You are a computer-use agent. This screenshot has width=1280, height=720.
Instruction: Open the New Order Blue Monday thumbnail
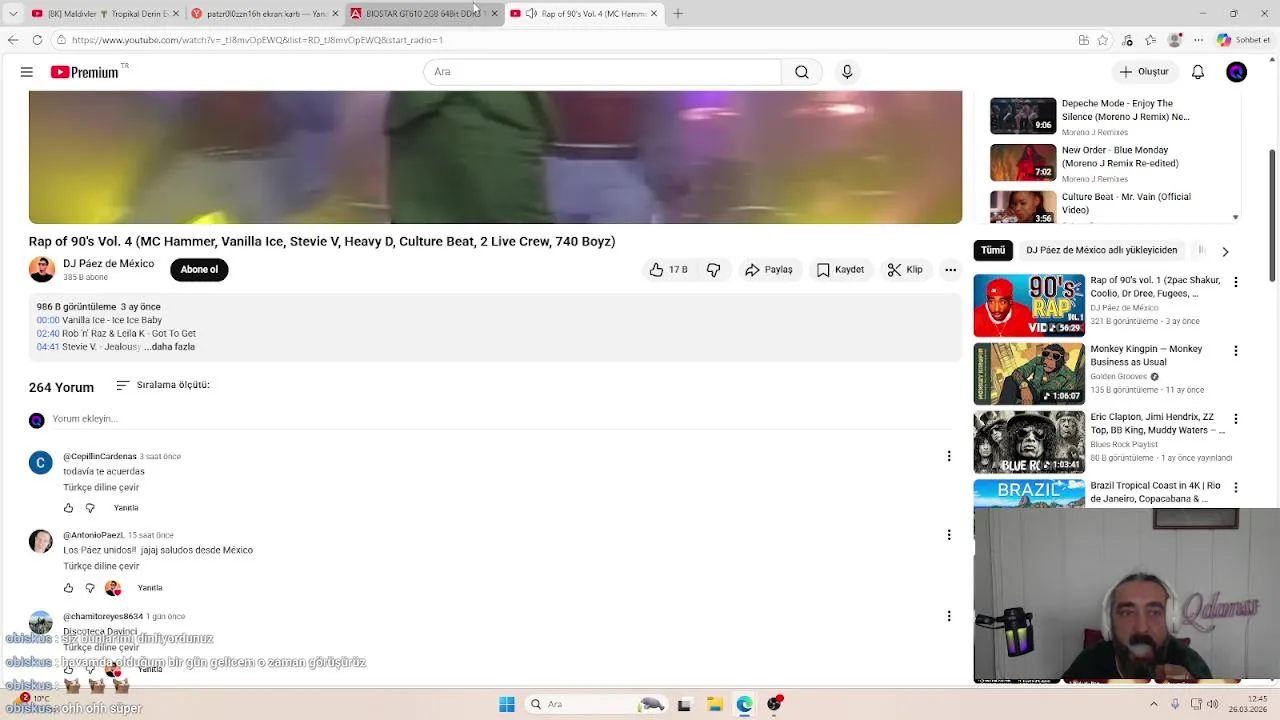tap(1023, 162)
